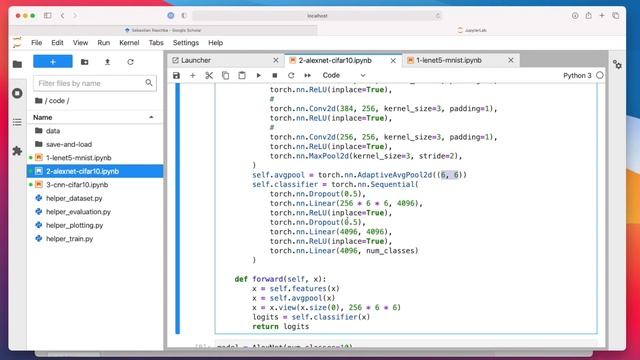
Task: Click the def forward code line
Action: (280, 279)
